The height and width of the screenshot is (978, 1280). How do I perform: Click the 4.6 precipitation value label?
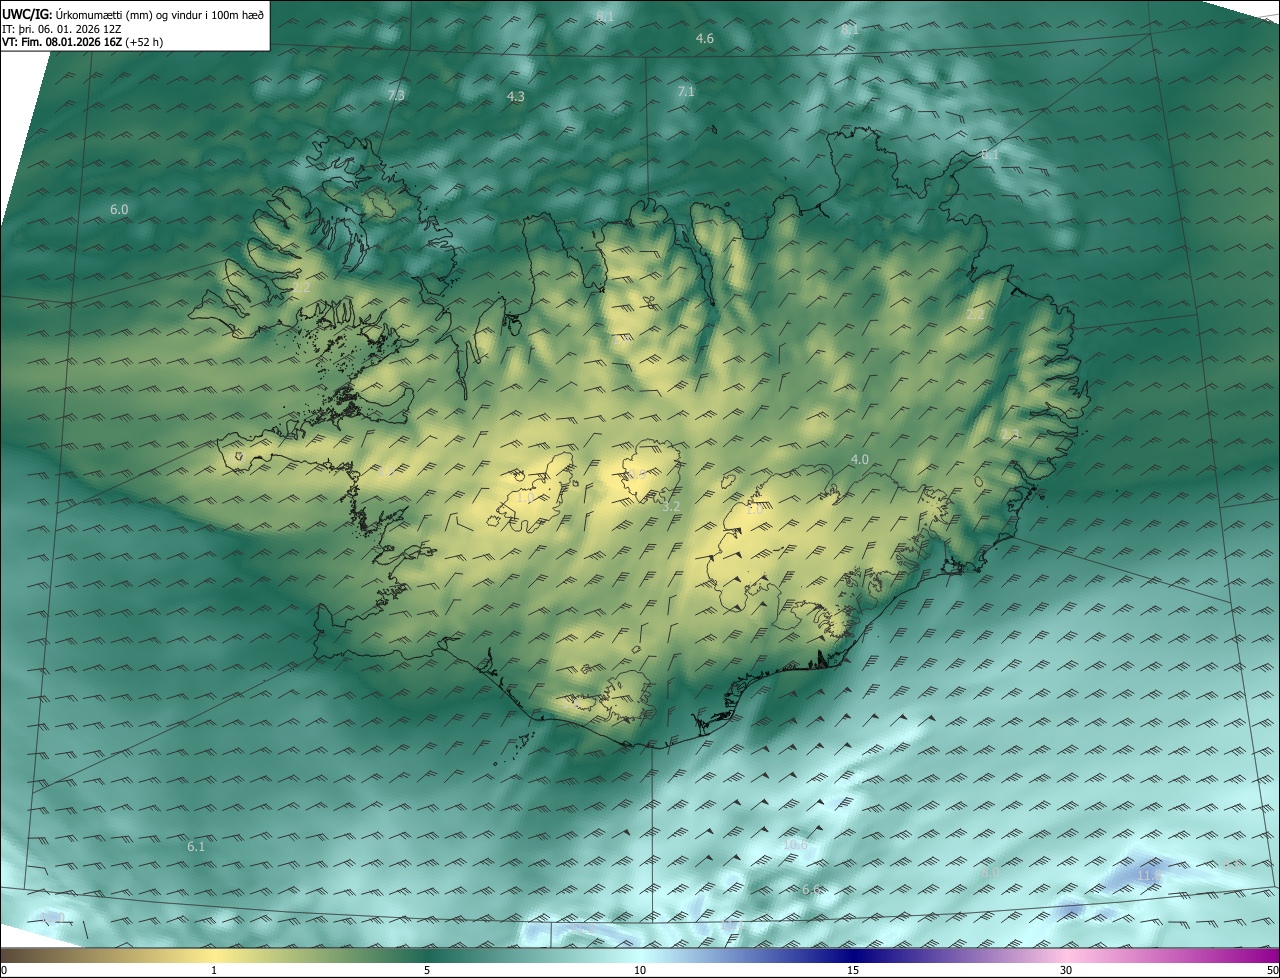point(705,38)
